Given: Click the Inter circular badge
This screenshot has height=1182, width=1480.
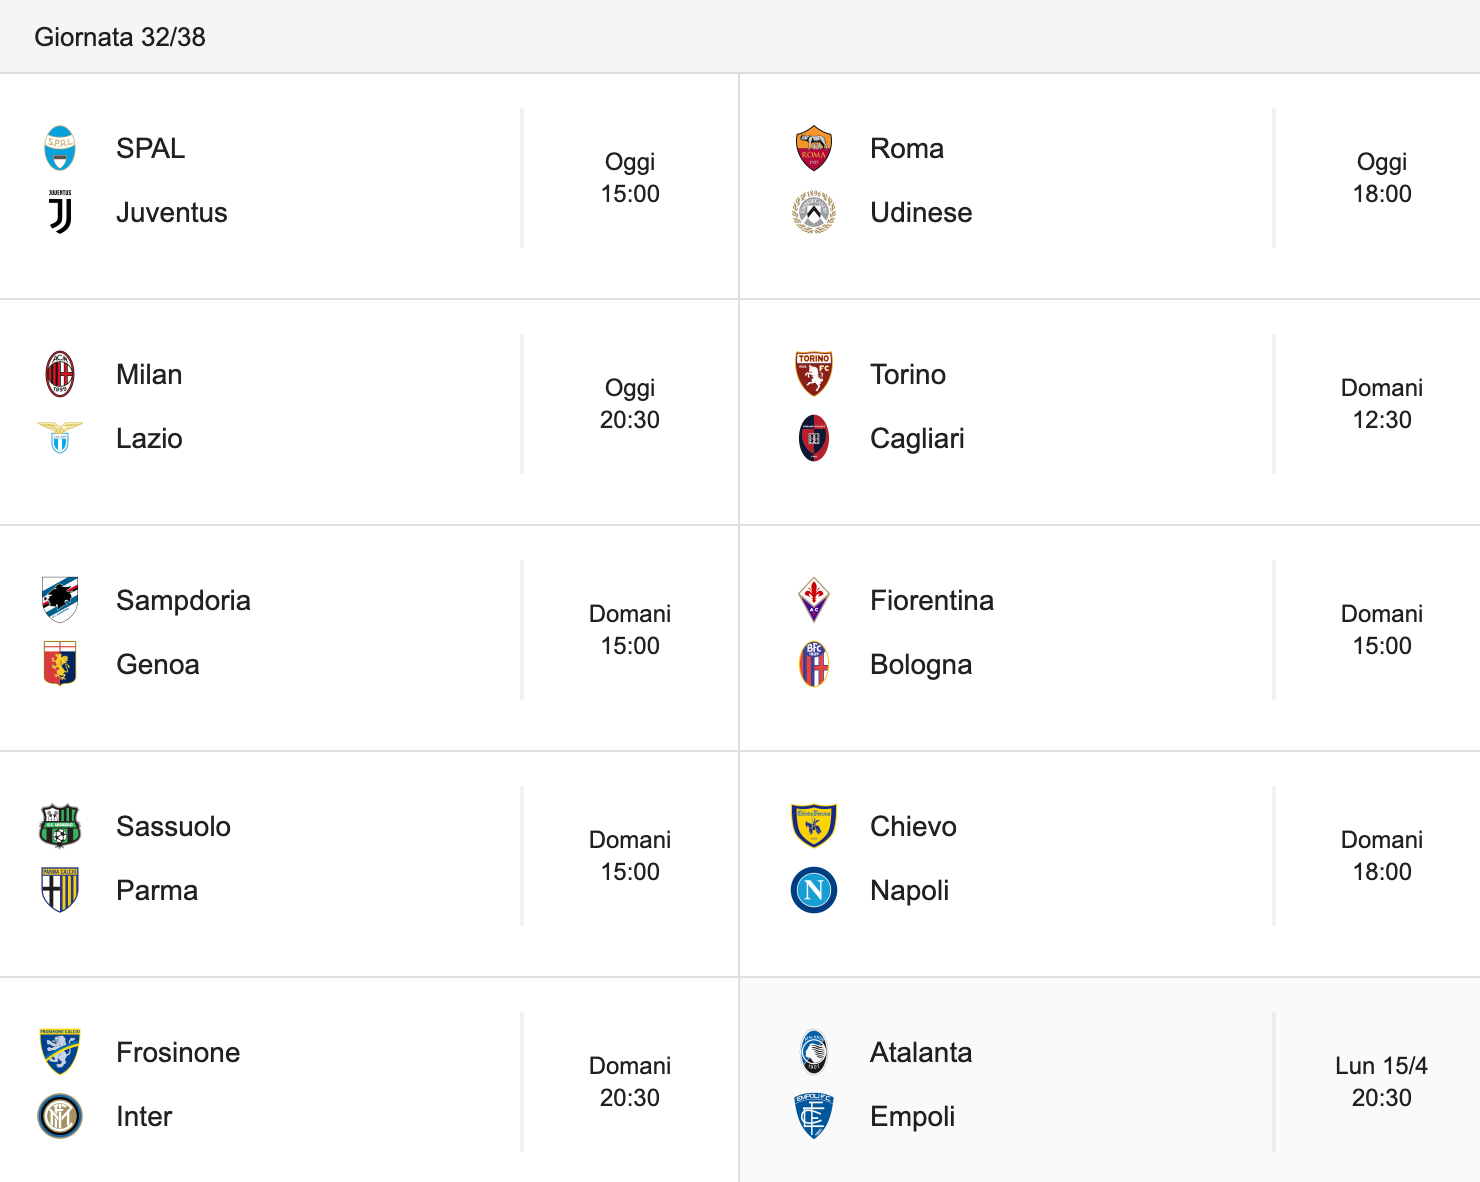Looking at the screenshot, I should pyautogui.click(x=60, y=1116).
